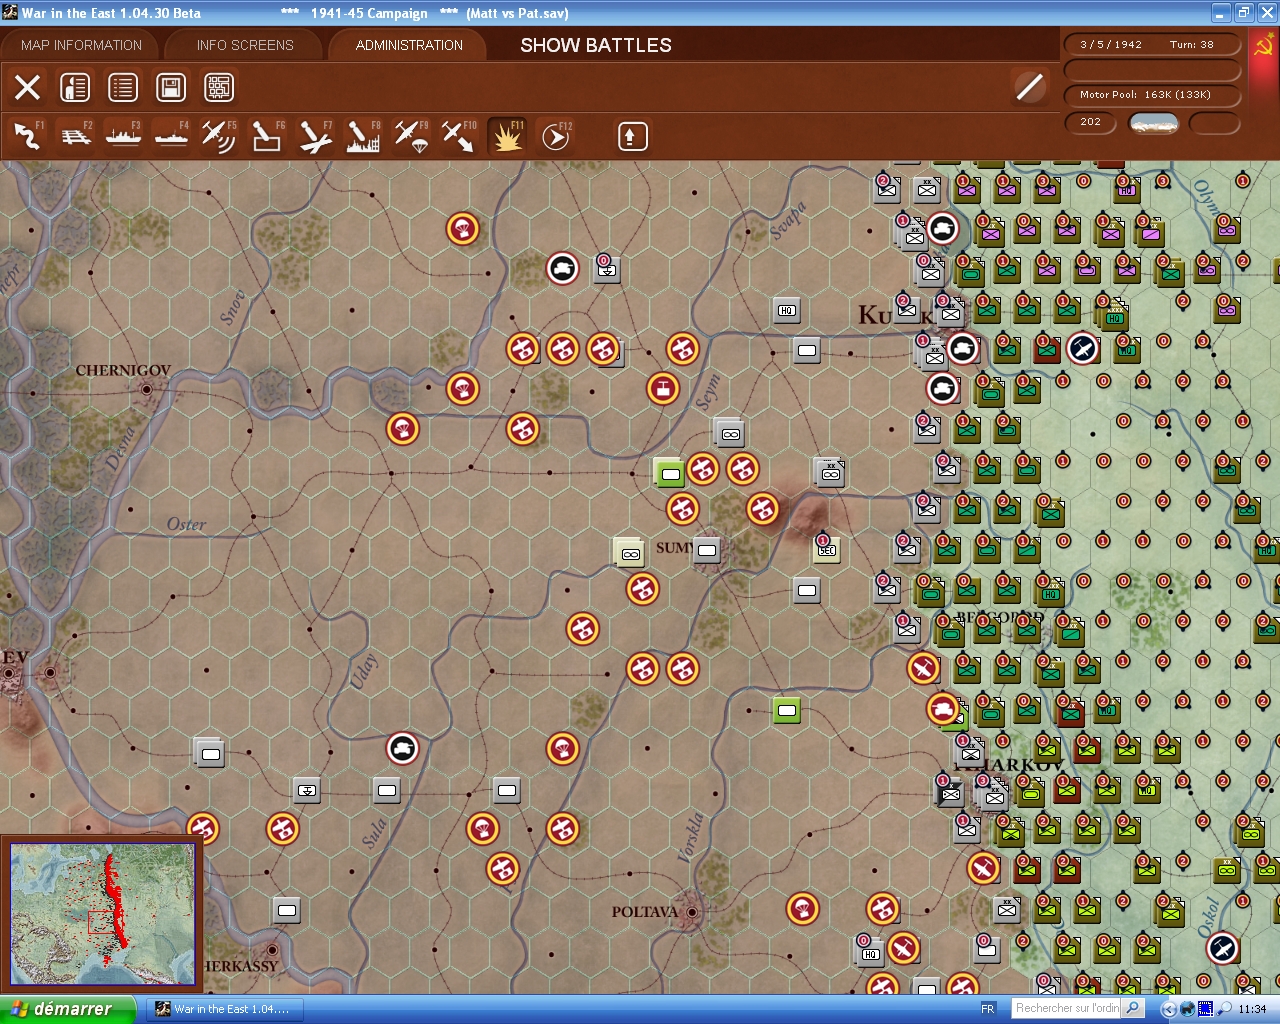Click the F12 end turn icon
The width and height of the screenshot is (1280, 1024).
pos(555,136)
